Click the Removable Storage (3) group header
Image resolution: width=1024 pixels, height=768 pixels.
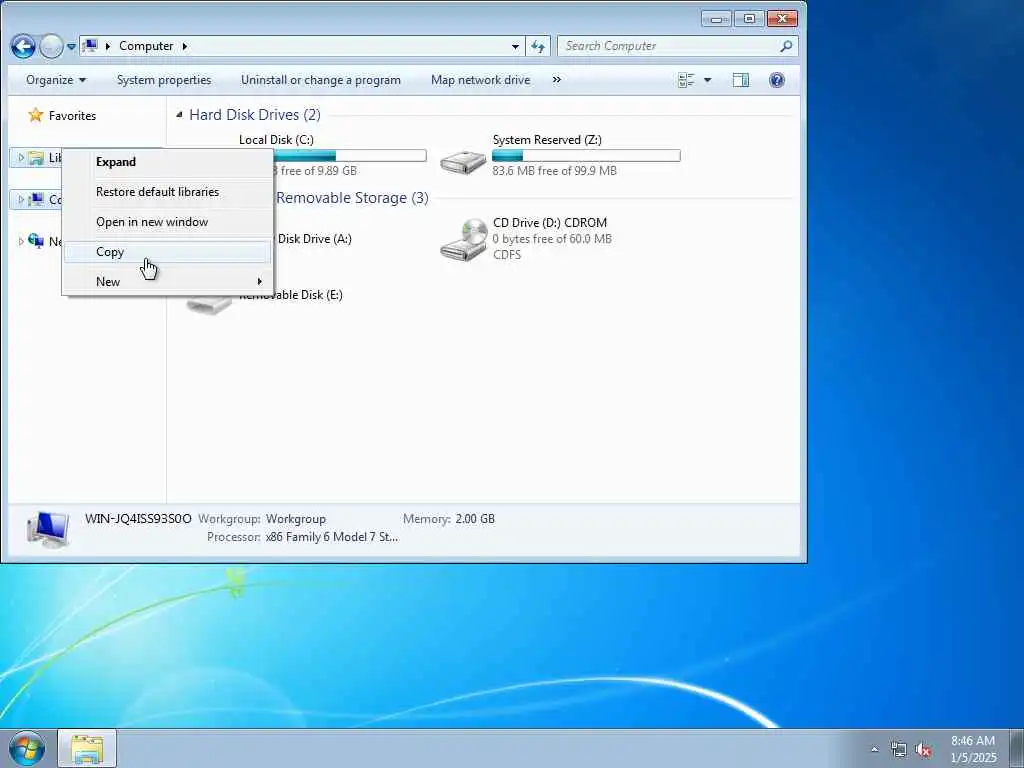[x=352, y=198]
